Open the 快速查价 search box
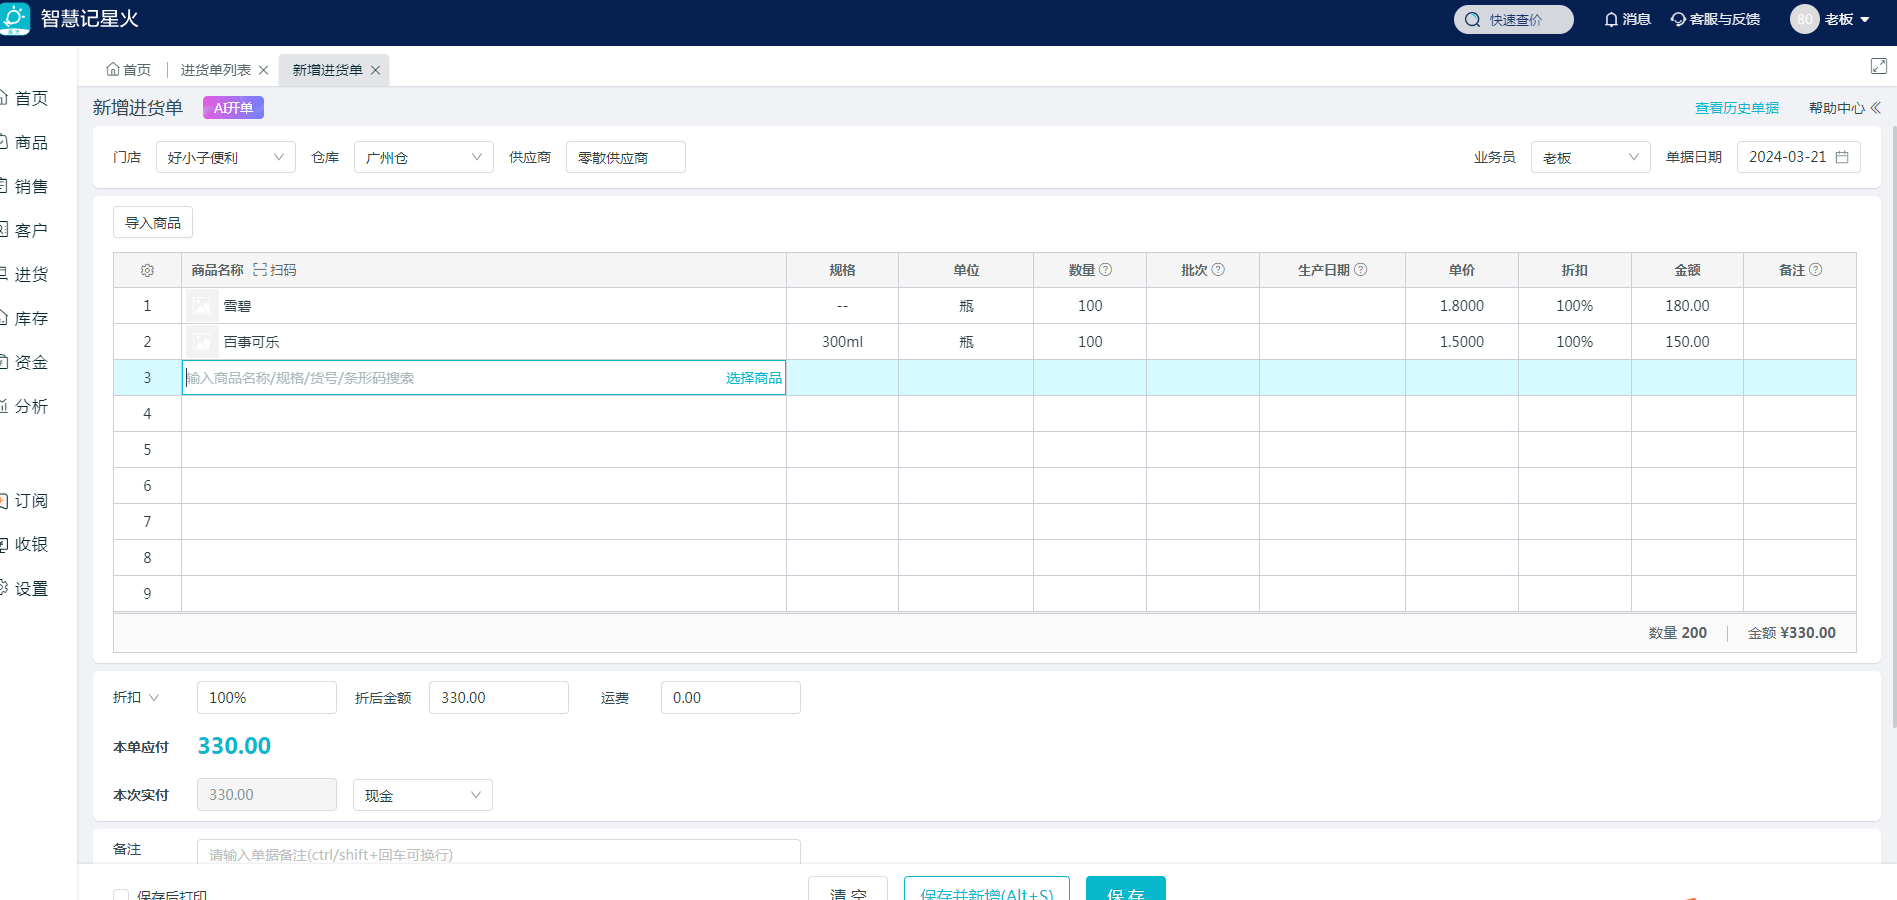1897x900 pixels. [x=1513, y=20]
